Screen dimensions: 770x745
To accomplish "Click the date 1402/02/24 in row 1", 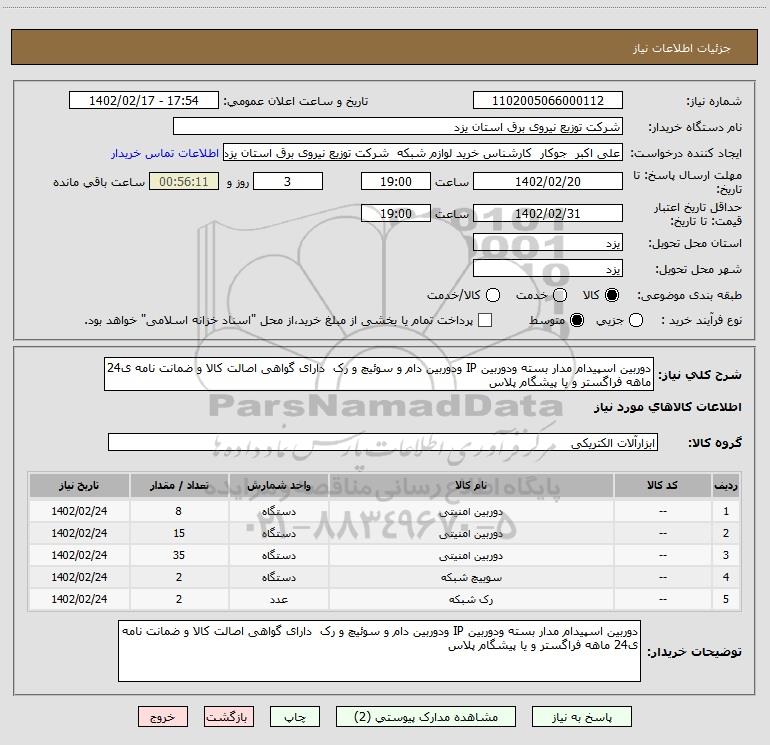I will pyautogui.click(x=79, y=512).
